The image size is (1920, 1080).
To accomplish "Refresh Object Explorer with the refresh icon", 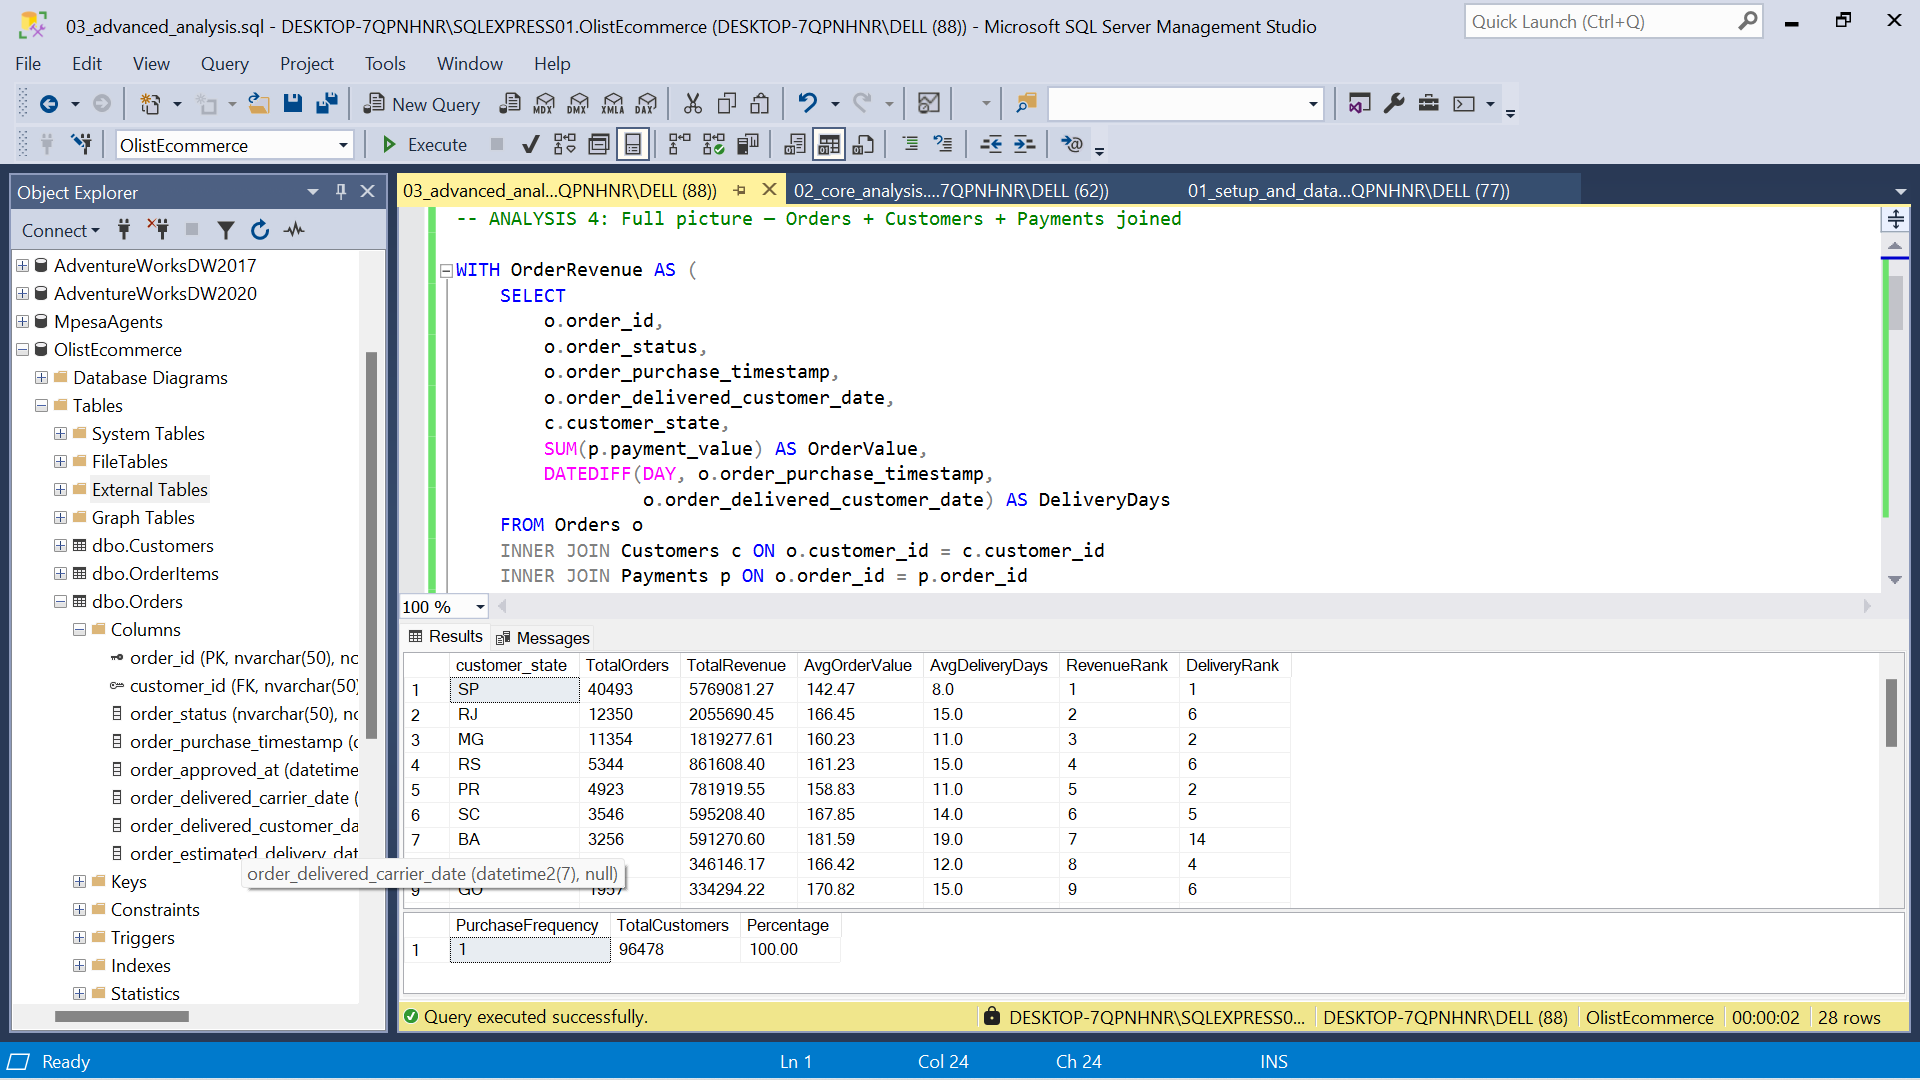I will pyautogui.click(x=260, y=230).
